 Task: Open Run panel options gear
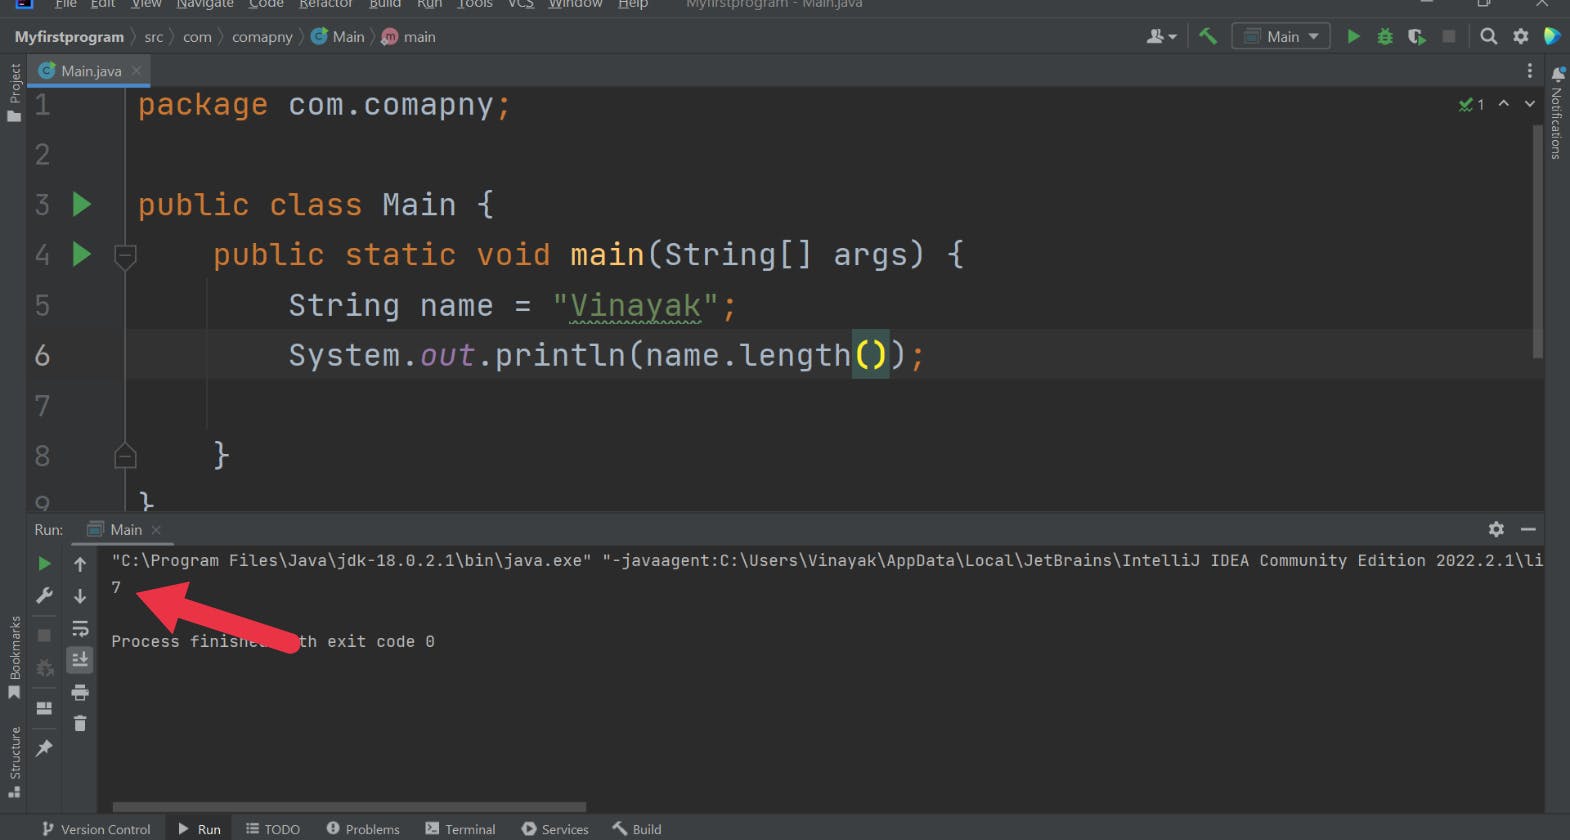pyautogui.click(x=1496, y=529)
